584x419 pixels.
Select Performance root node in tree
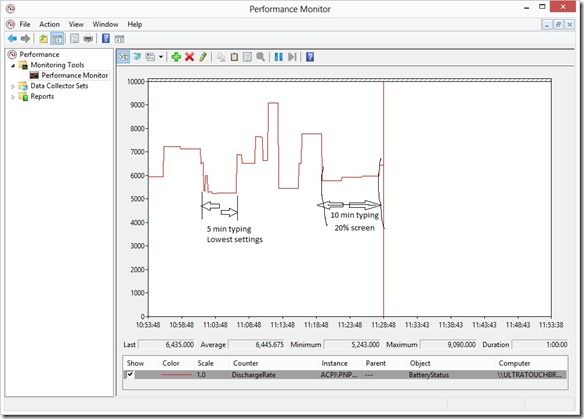pos(39,54)
